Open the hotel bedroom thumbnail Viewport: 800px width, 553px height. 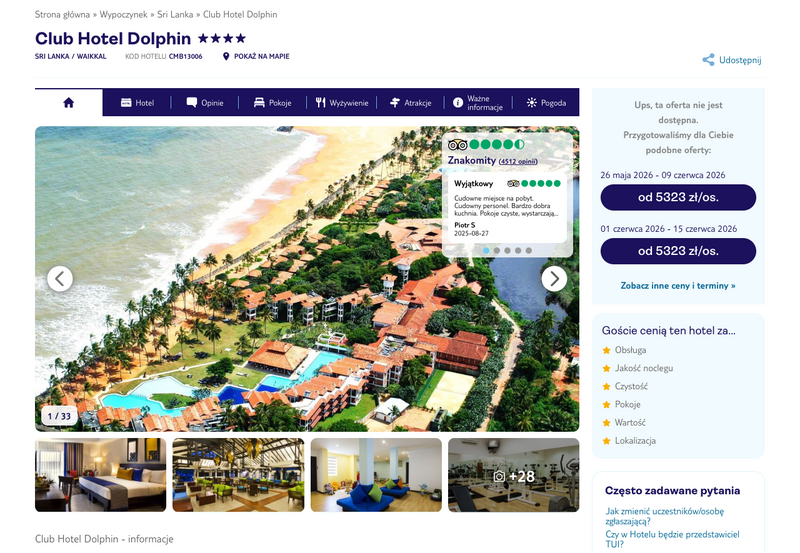[x=101, y=475]
